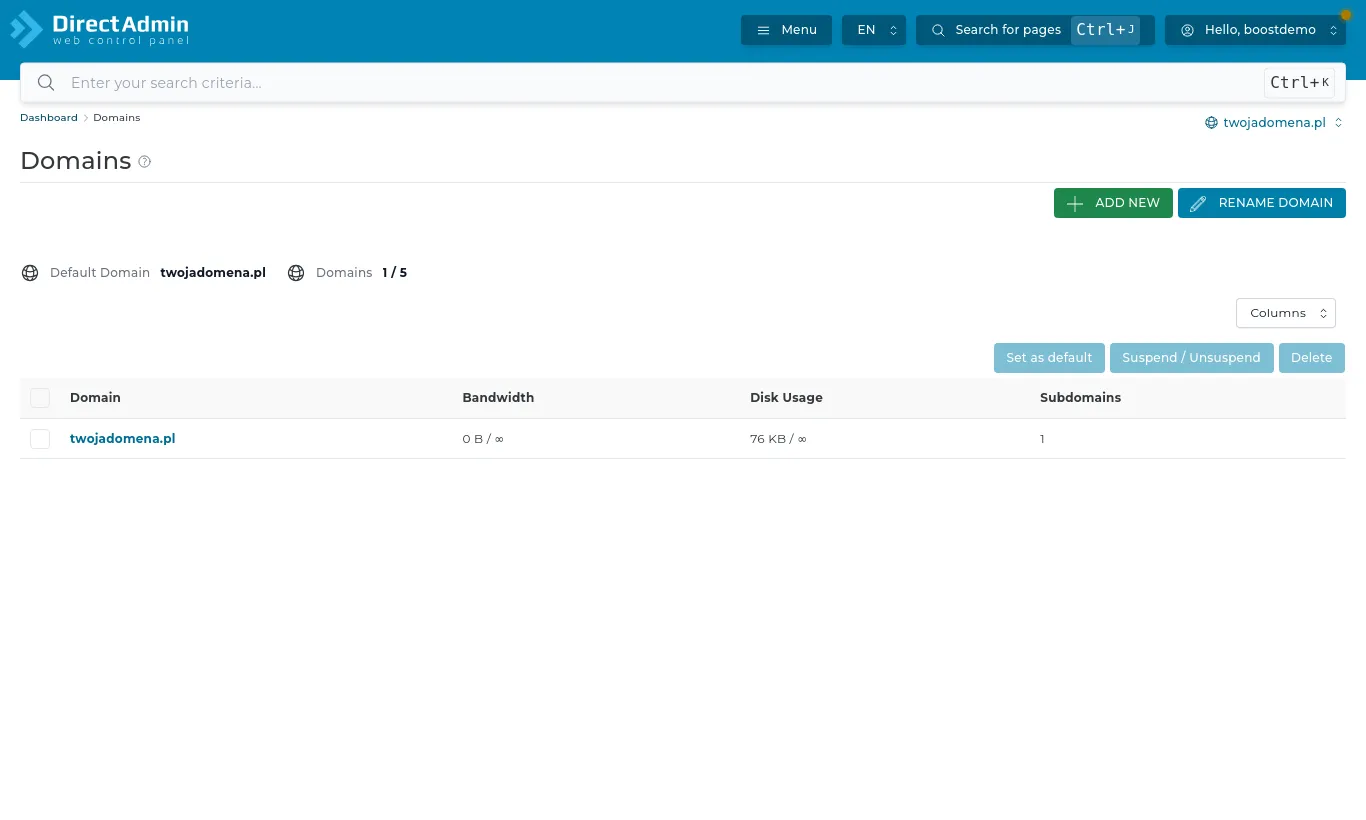Viewport: 1366px width, 820px height.
Task: Click the Domains breadcrumb item
Action: pyautogui.click(x=117, y=118)
